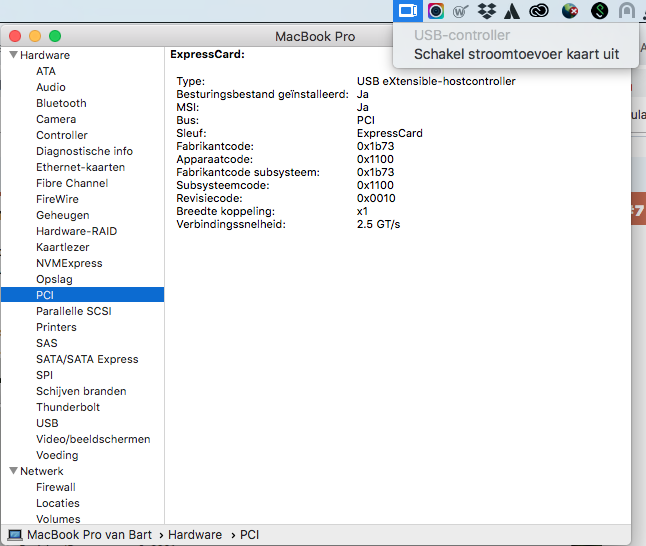
Task: Click the gray arch menu bar icon
Action: point(627,11)
